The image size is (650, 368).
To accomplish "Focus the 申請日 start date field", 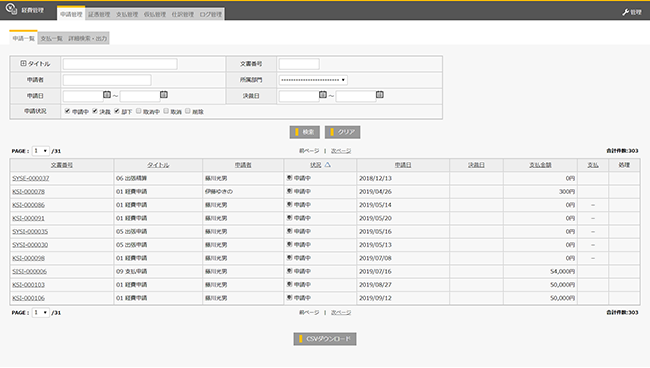I will click(83, 96).
